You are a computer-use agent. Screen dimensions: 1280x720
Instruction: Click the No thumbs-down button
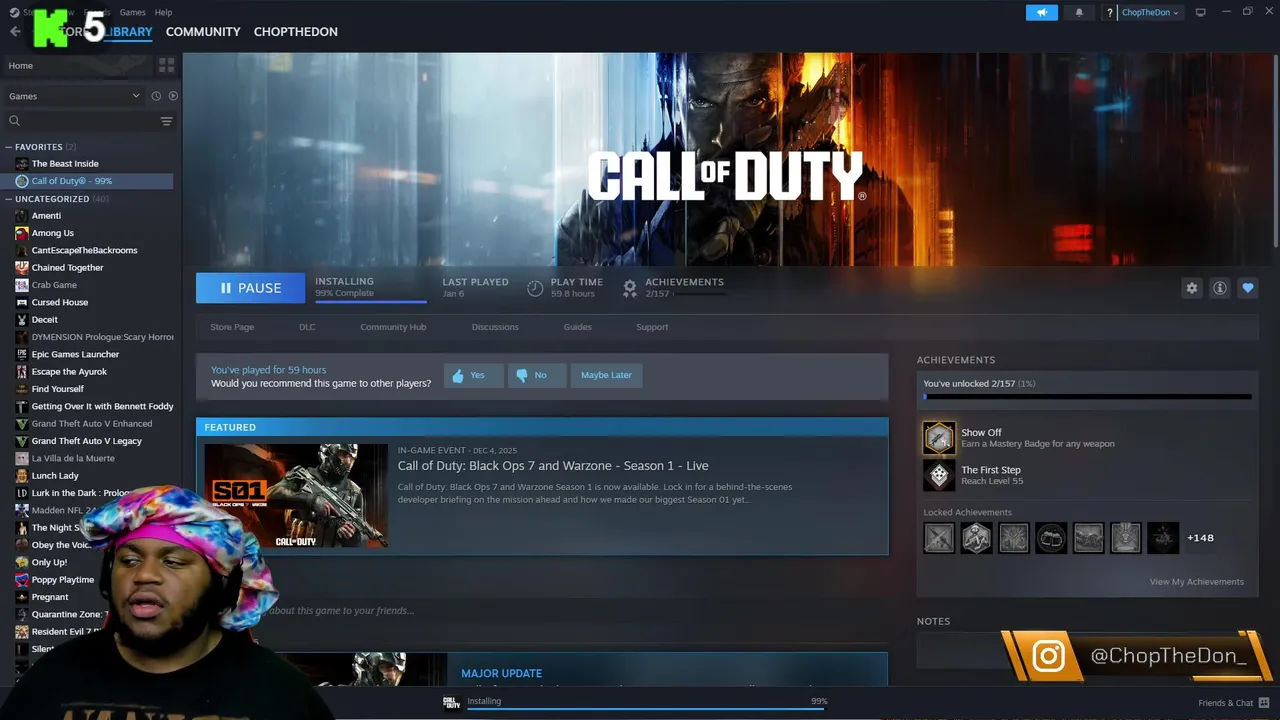click(x=536, y=375)
